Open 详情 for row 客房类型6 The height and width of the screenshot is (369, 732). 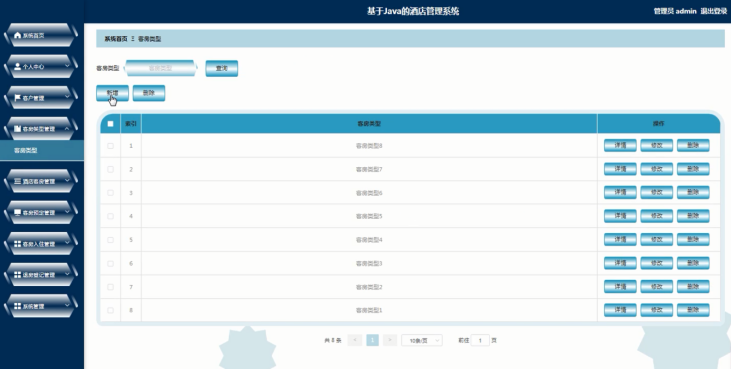point(620,192)
